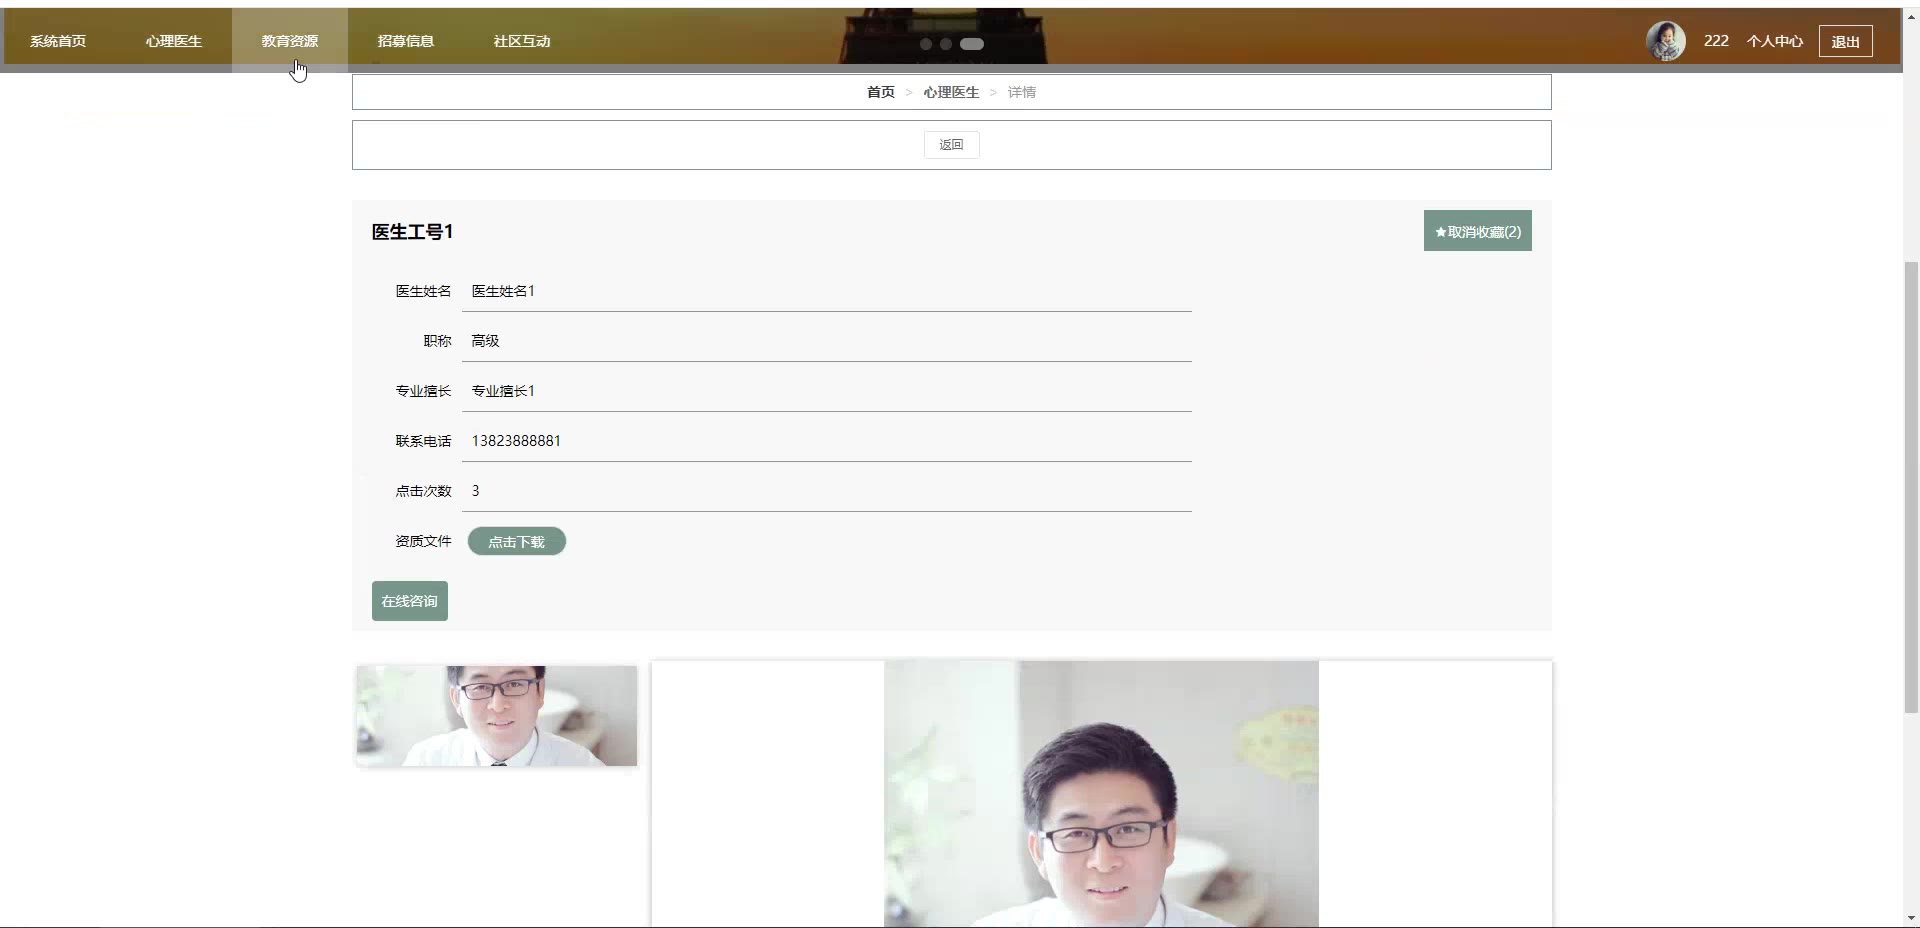The height and width of the screenshot is (928, 1920).
Task: Select the 教育资源 nav tab
Action: point(290,41)
